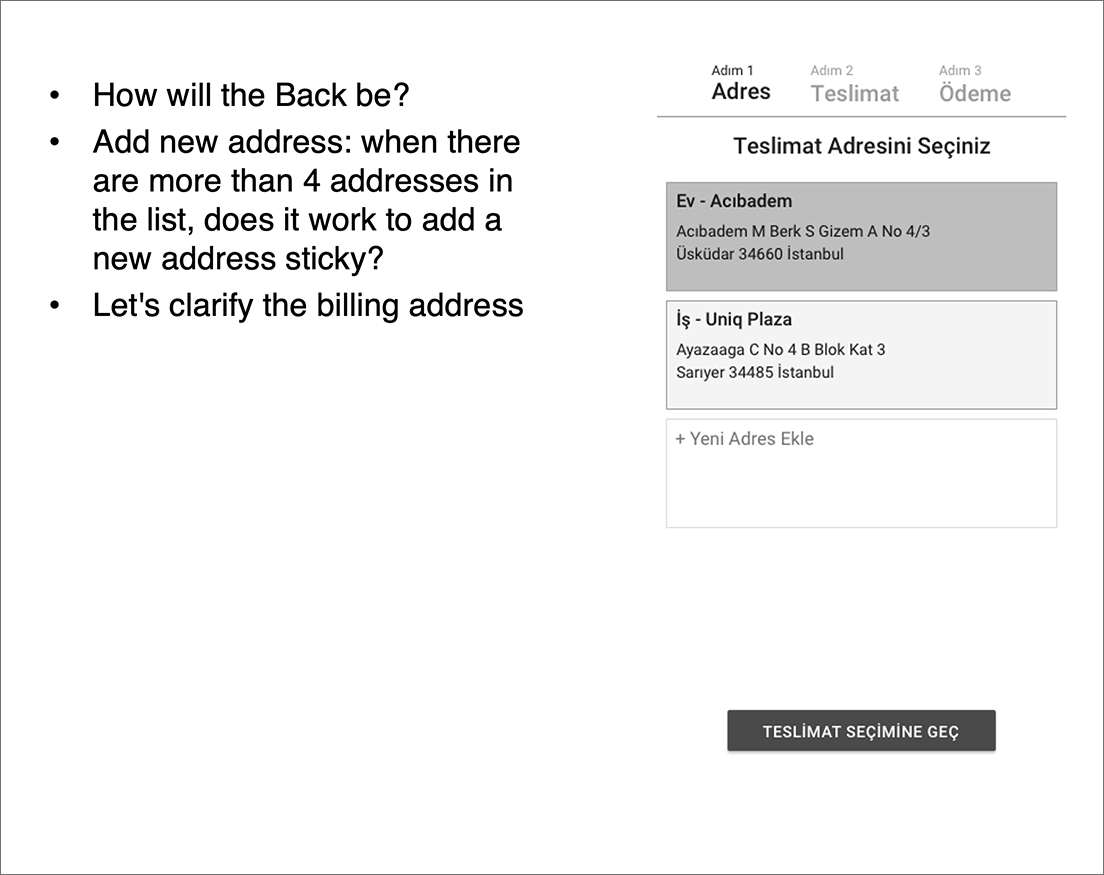Add a new address via "Yeni Adres Ekle"

(751, 439)
